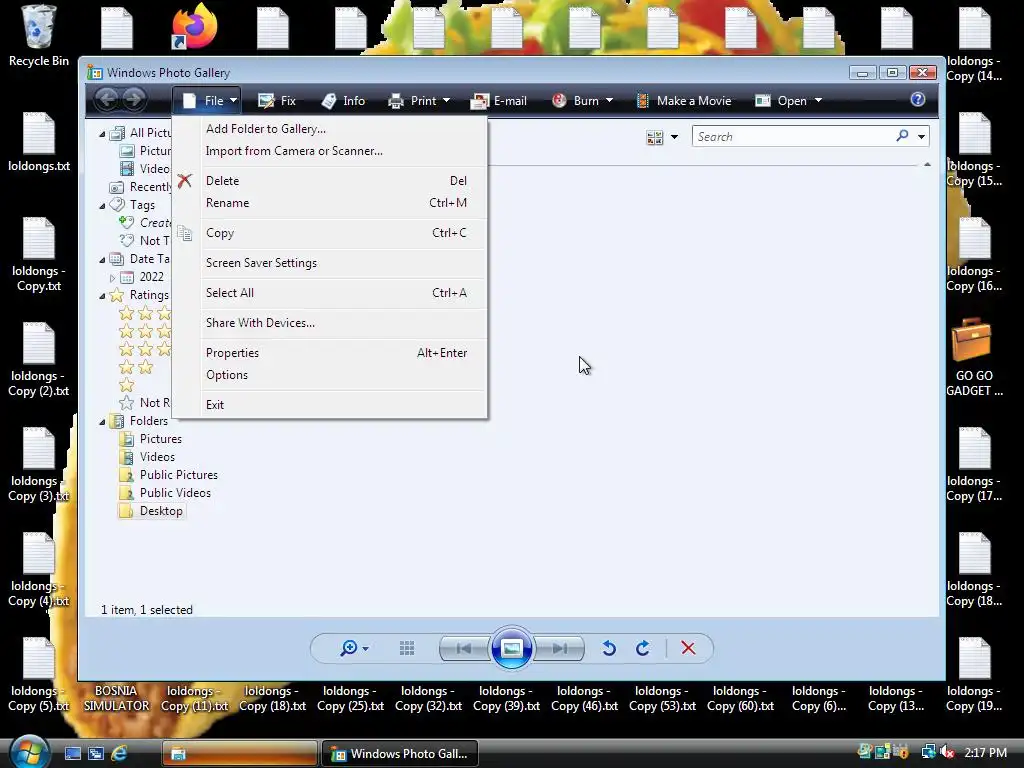Select the Public Pictures folder
1024x768 pixels.
pos(168,475)
